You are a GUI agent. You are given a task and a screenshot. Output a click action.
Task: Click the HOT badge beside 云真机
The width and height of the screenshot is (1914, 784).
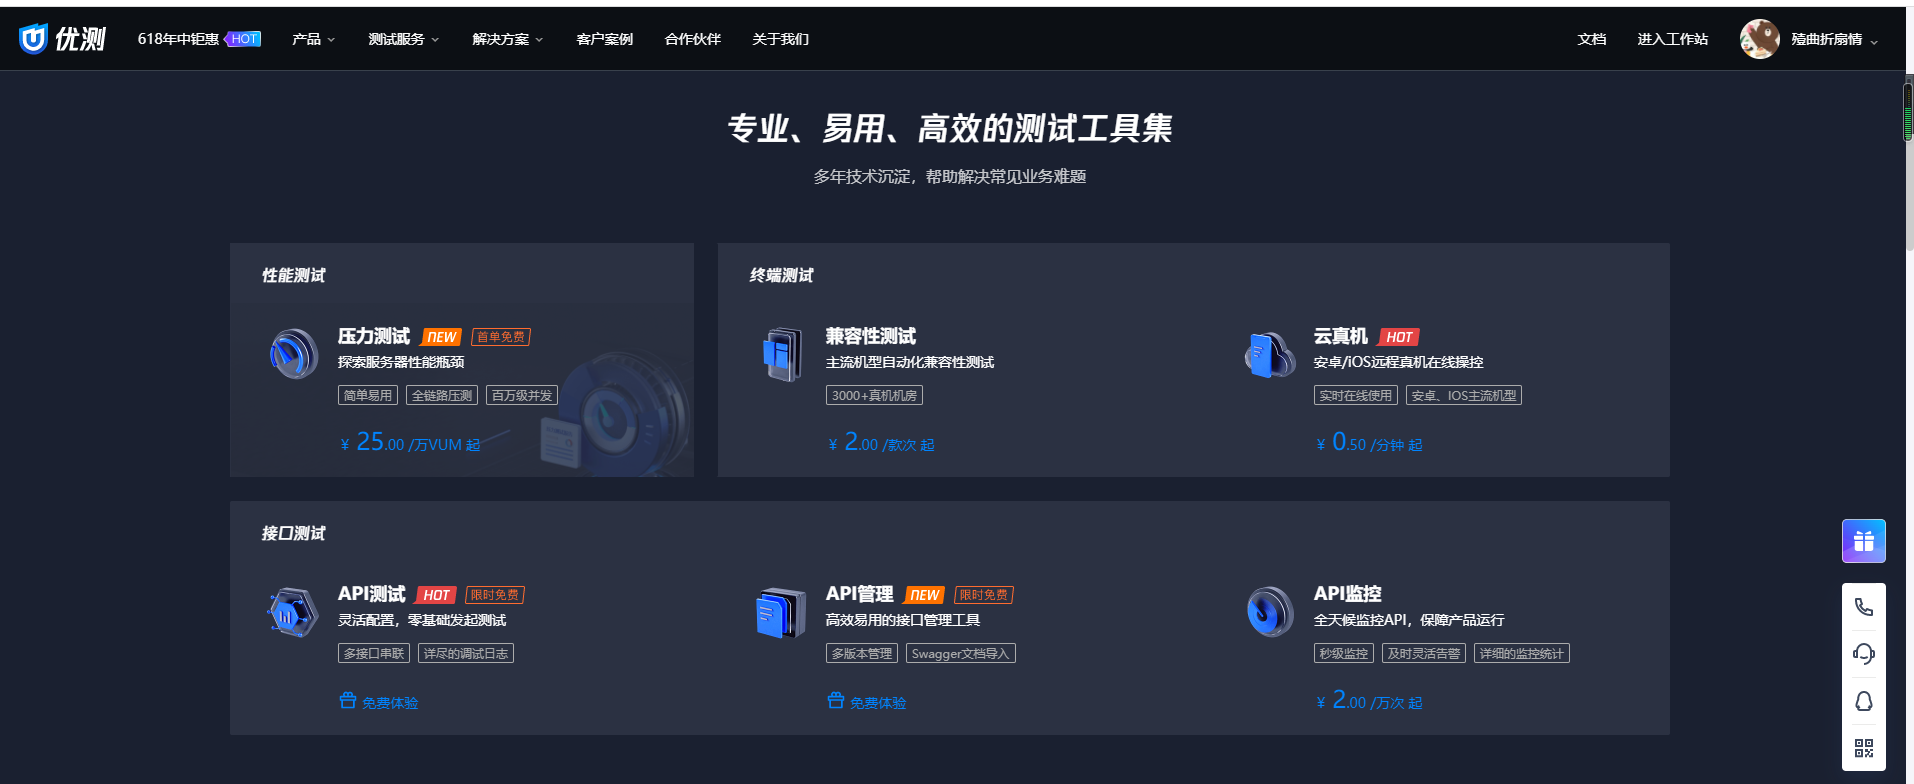click(x=1399, y=337)
